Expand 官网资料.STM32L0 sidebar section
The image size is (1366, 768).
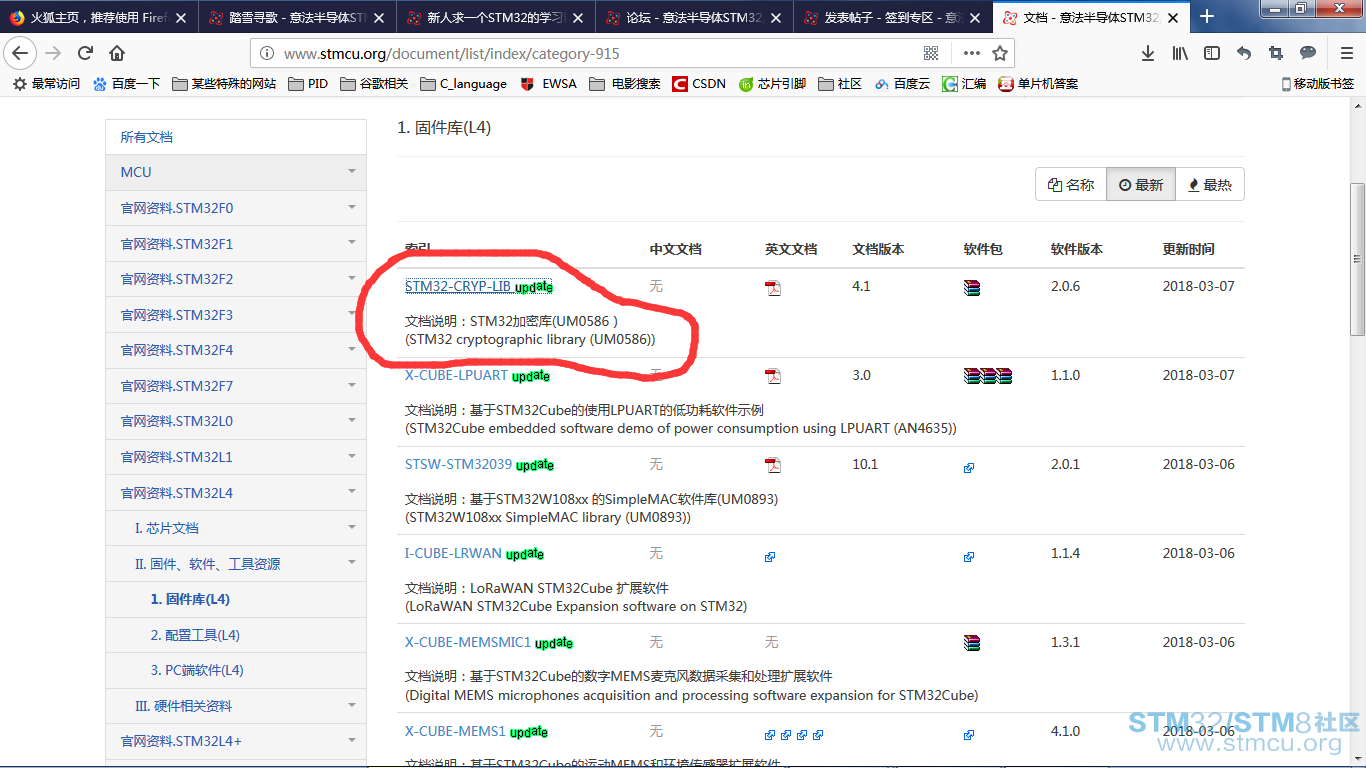[352, 421]
